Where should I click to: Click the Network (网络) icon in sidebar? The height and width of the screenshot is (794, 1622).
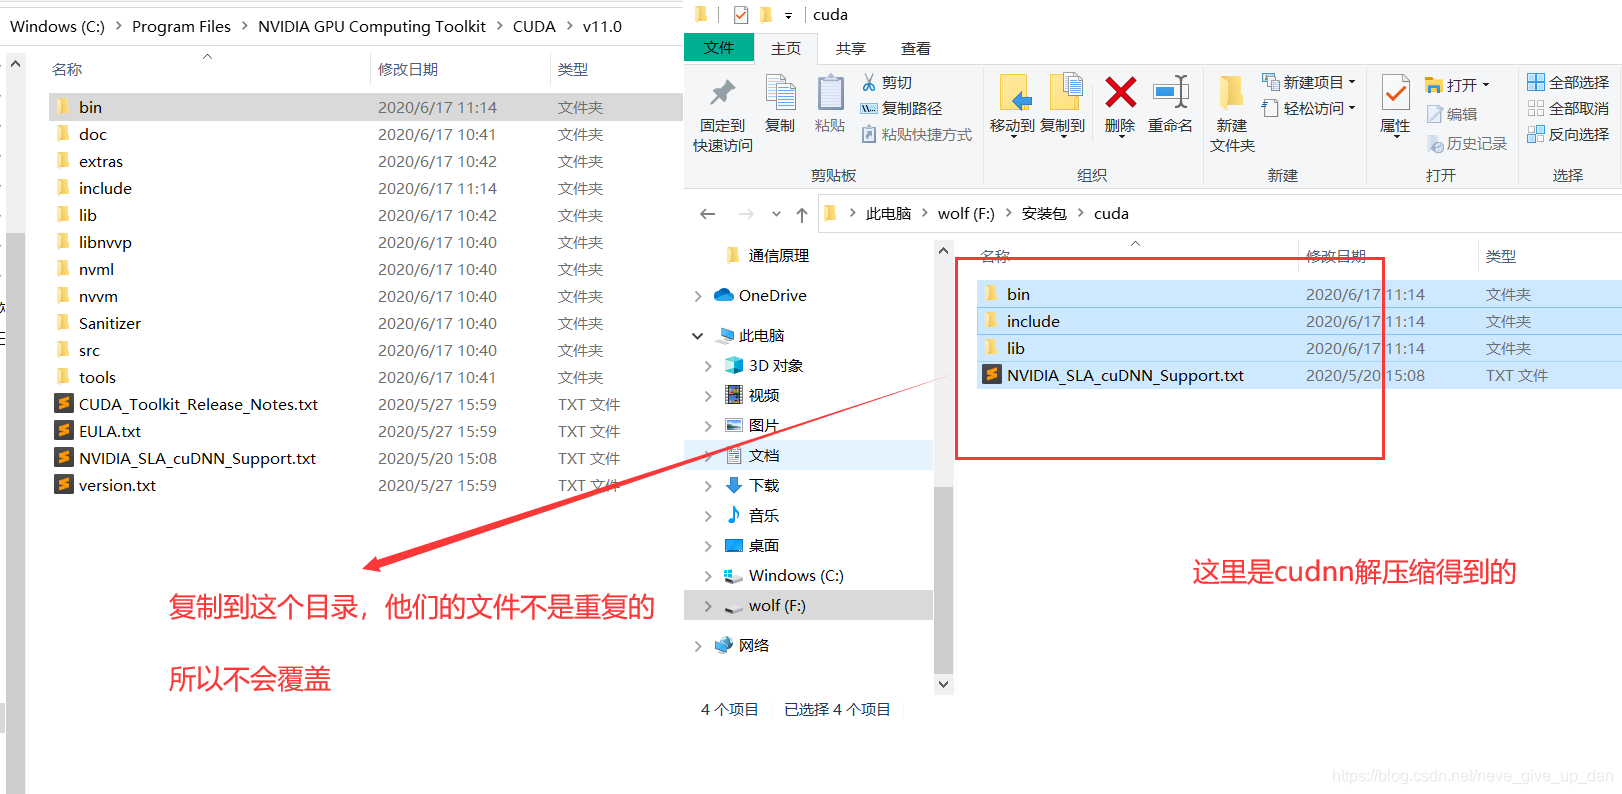coord(724,645)
